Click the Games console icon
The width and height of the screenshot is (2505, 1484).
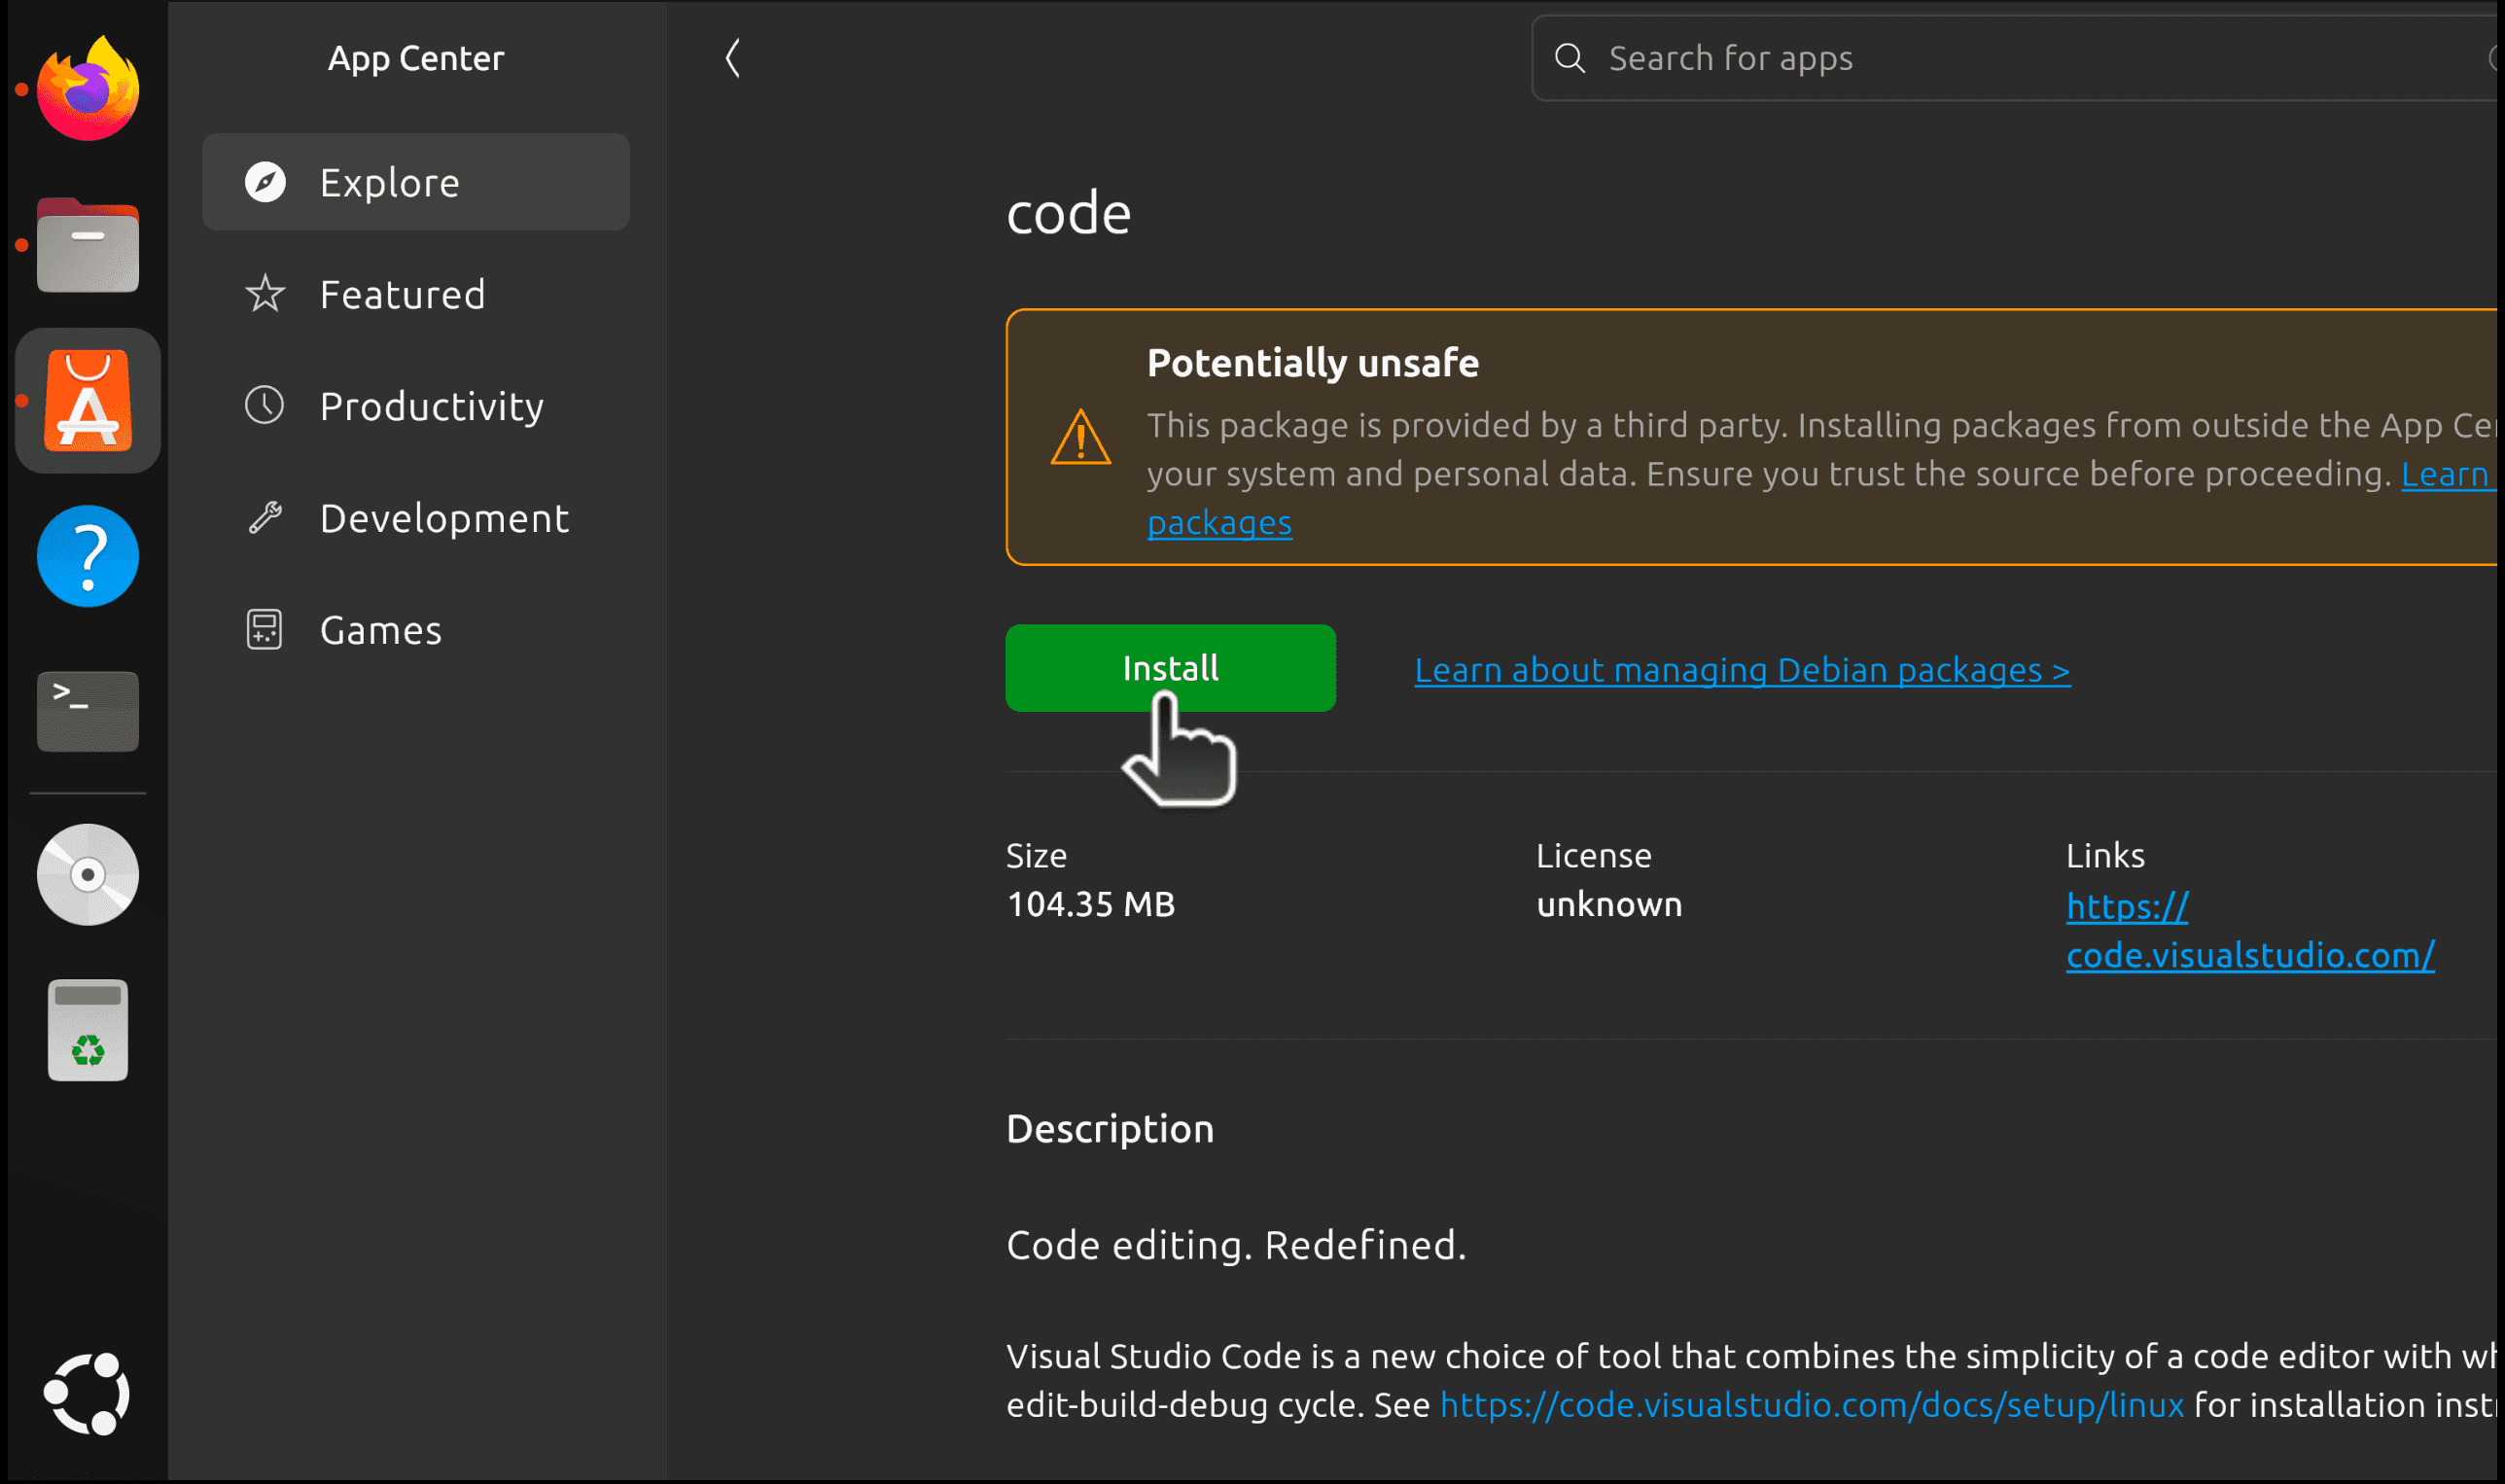click(265, 630)
